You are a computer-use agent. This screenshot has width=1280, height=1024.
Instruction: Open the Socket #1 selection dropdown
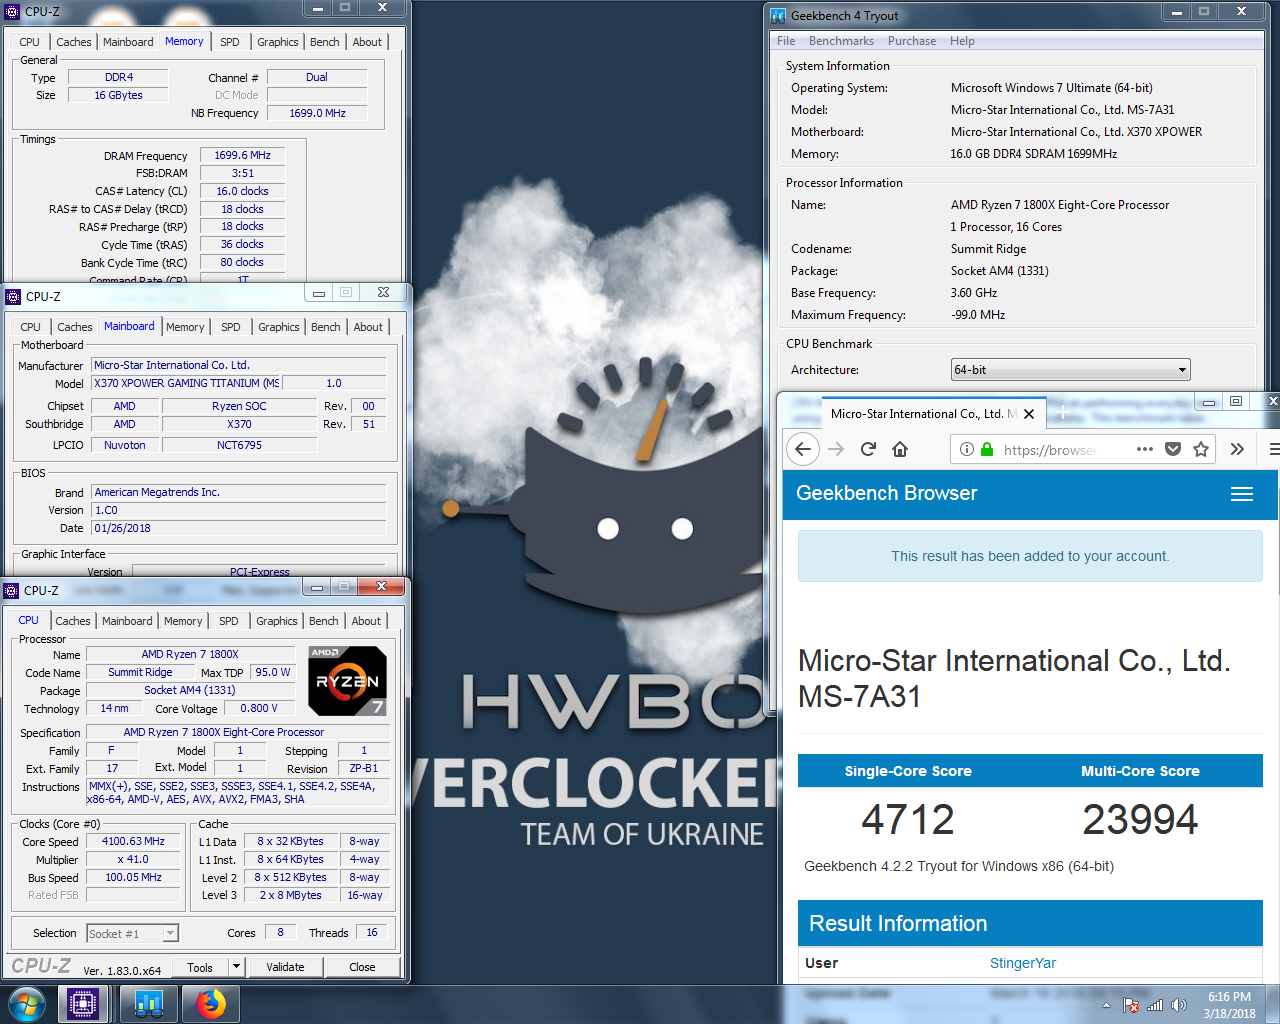click(x=132, y=934)
